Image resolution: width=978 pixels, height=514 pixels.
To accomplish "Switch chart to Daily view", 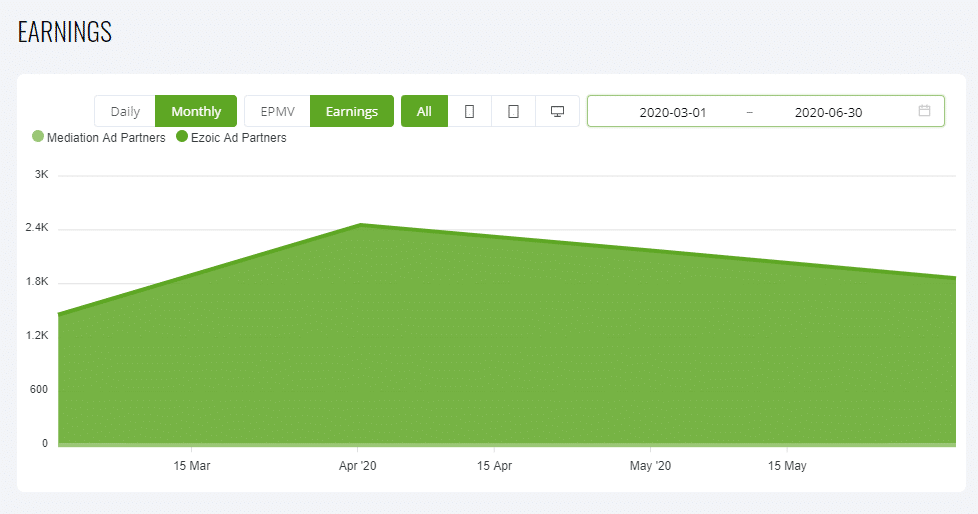I will coord(125,111).
